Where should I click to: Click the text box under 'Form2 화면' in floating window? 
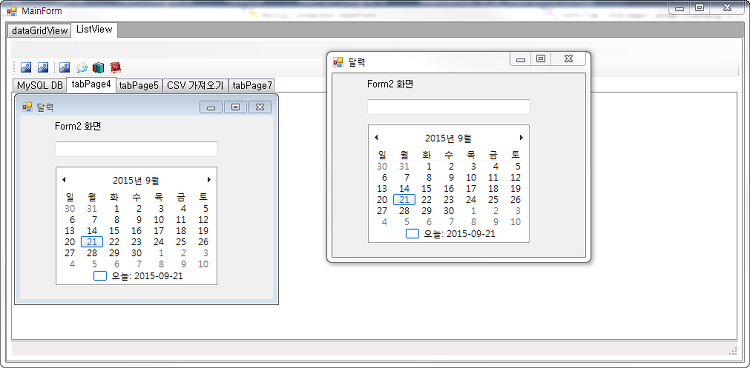click(x=449, y=107)
